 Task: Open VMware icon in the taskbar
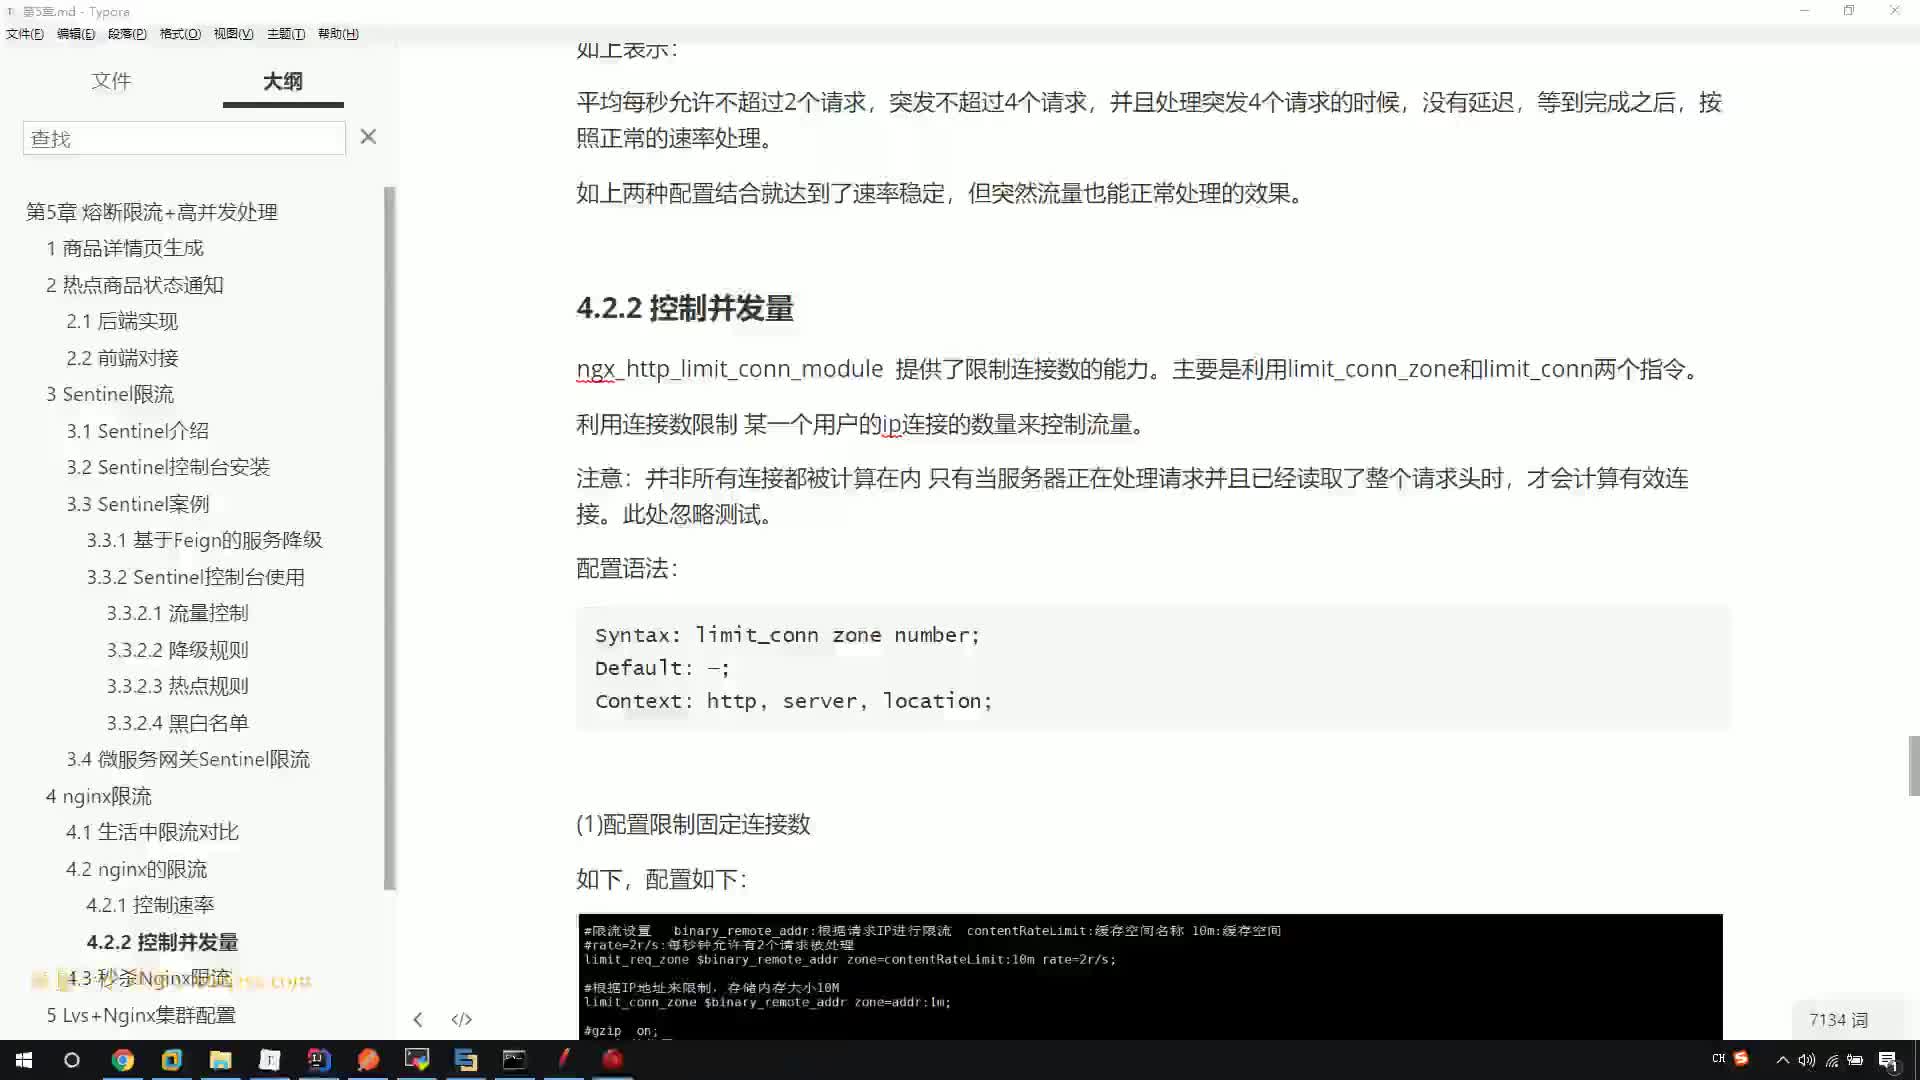(172, 1060)
